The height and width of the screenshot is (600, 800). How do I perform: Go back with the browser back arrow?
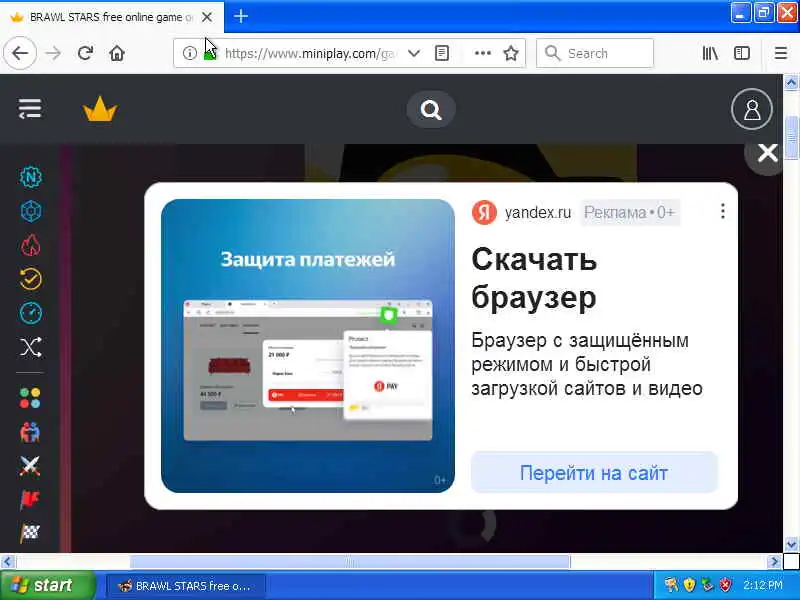coord(20,53)
